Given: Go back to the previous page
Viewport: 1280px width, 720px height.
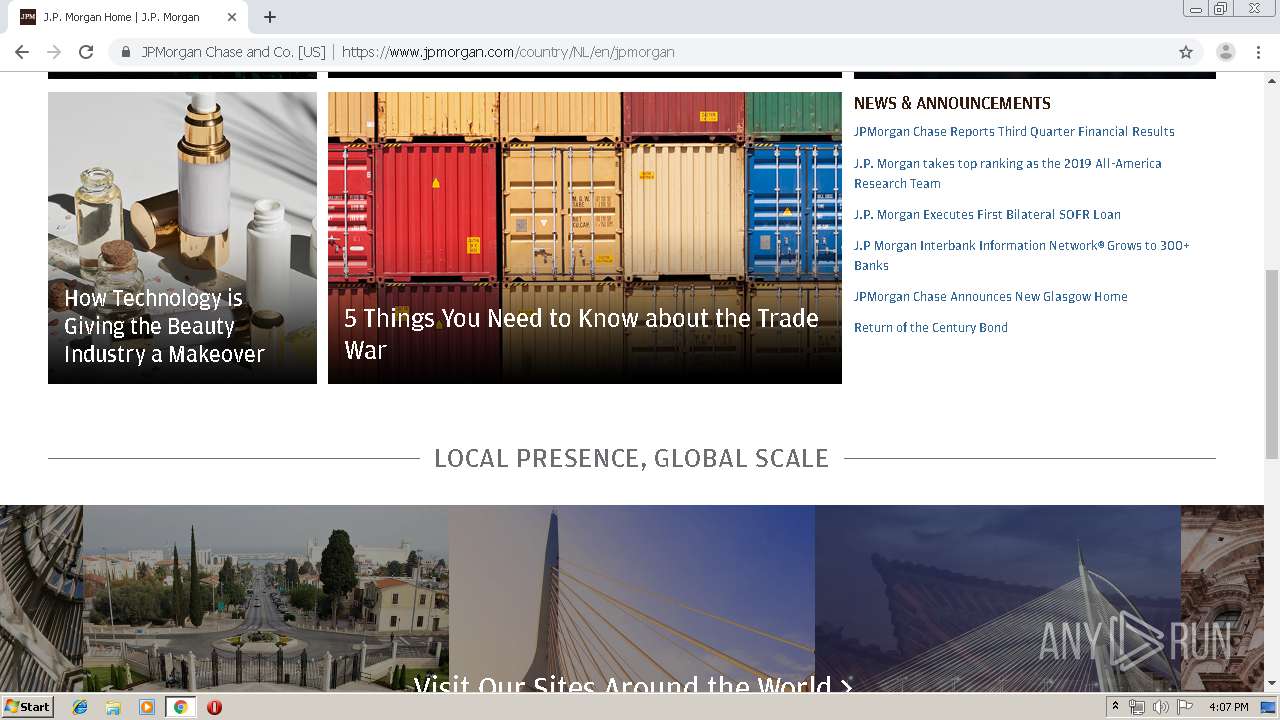Looking at the screenshot, I should pos(22,52).
